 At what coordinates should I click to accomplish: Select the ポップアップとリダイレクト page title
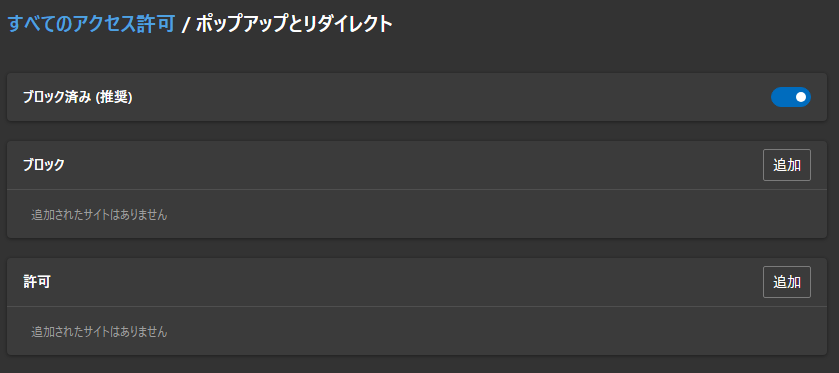pos(294,24)
